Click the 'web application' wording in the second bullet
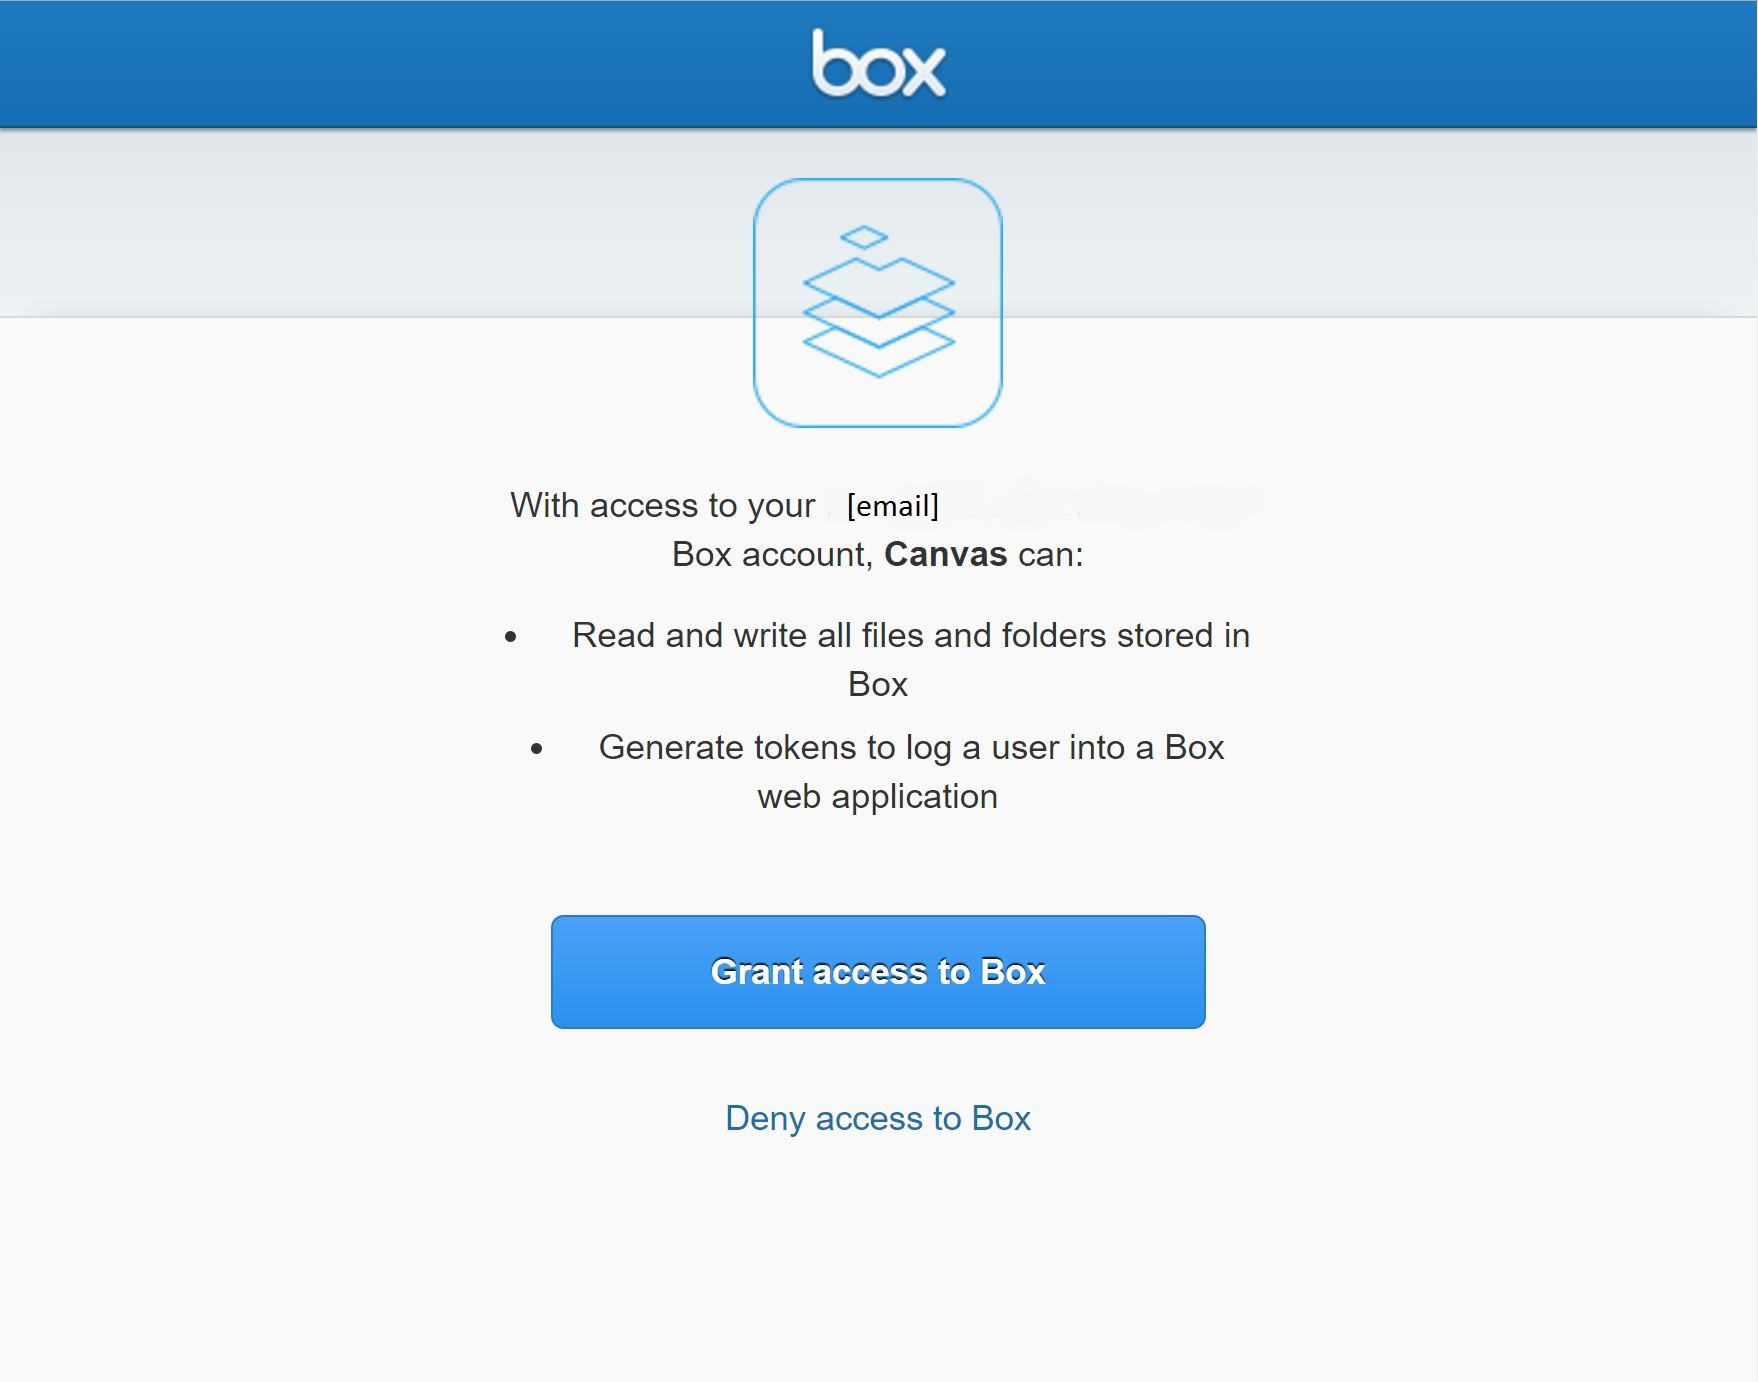Screen dimensions: 1758x1382 click(x=877, y=797)
